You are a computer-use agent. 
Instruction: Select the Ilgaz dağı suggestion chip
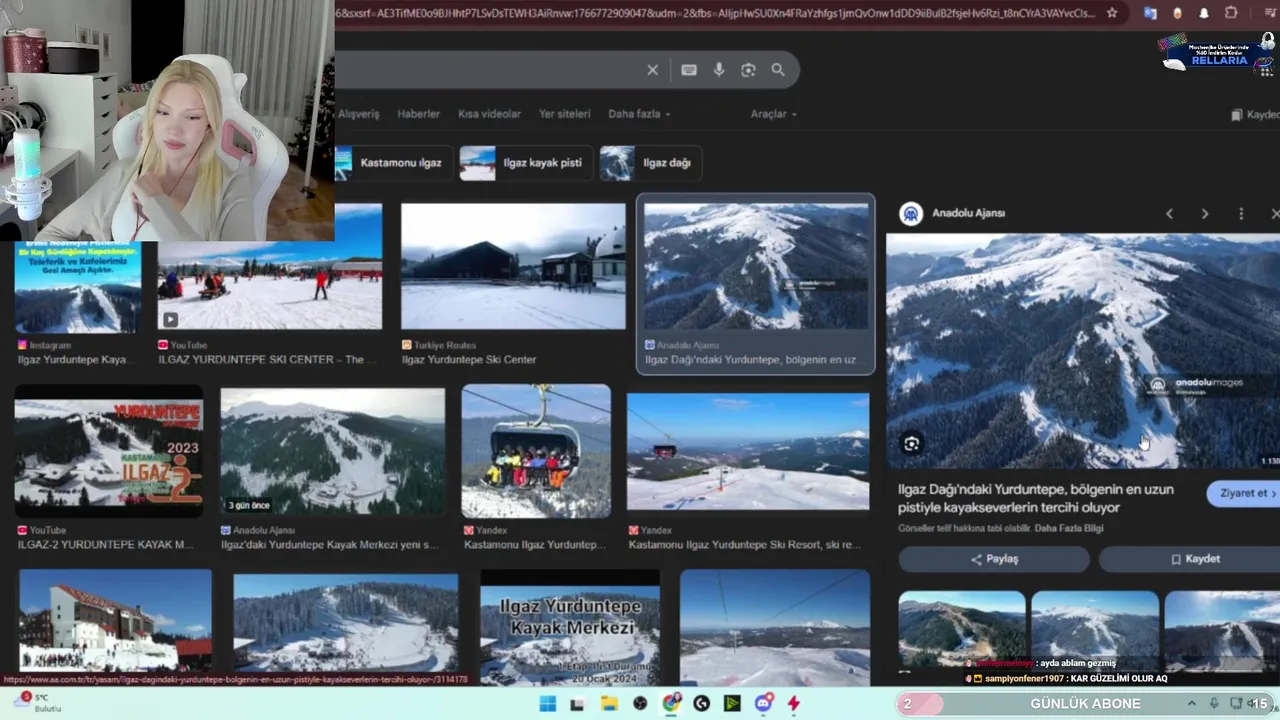coord(650,163)
